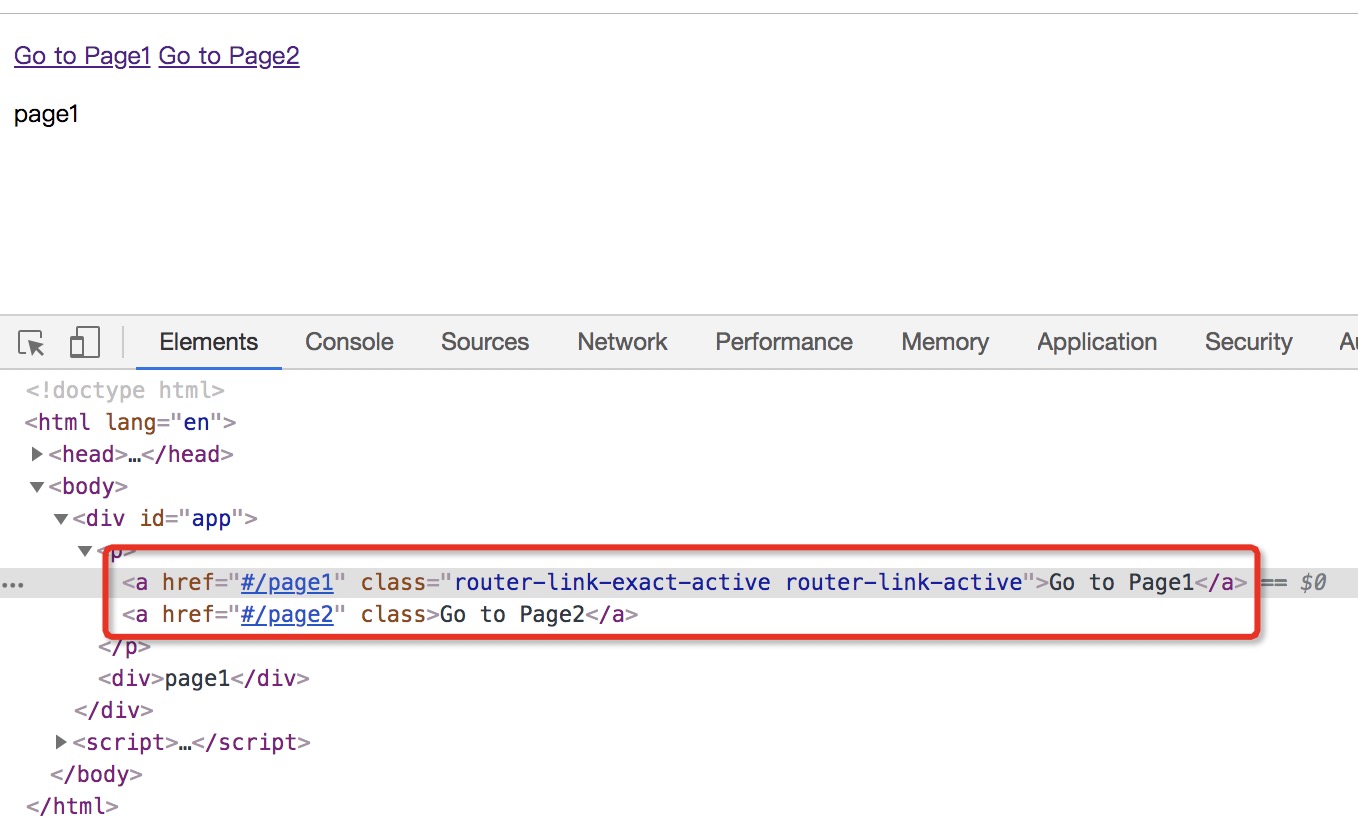This screenshot has width=1358, height=832.
Task: Select the closing </div> tag line
Action: [113, 710]
